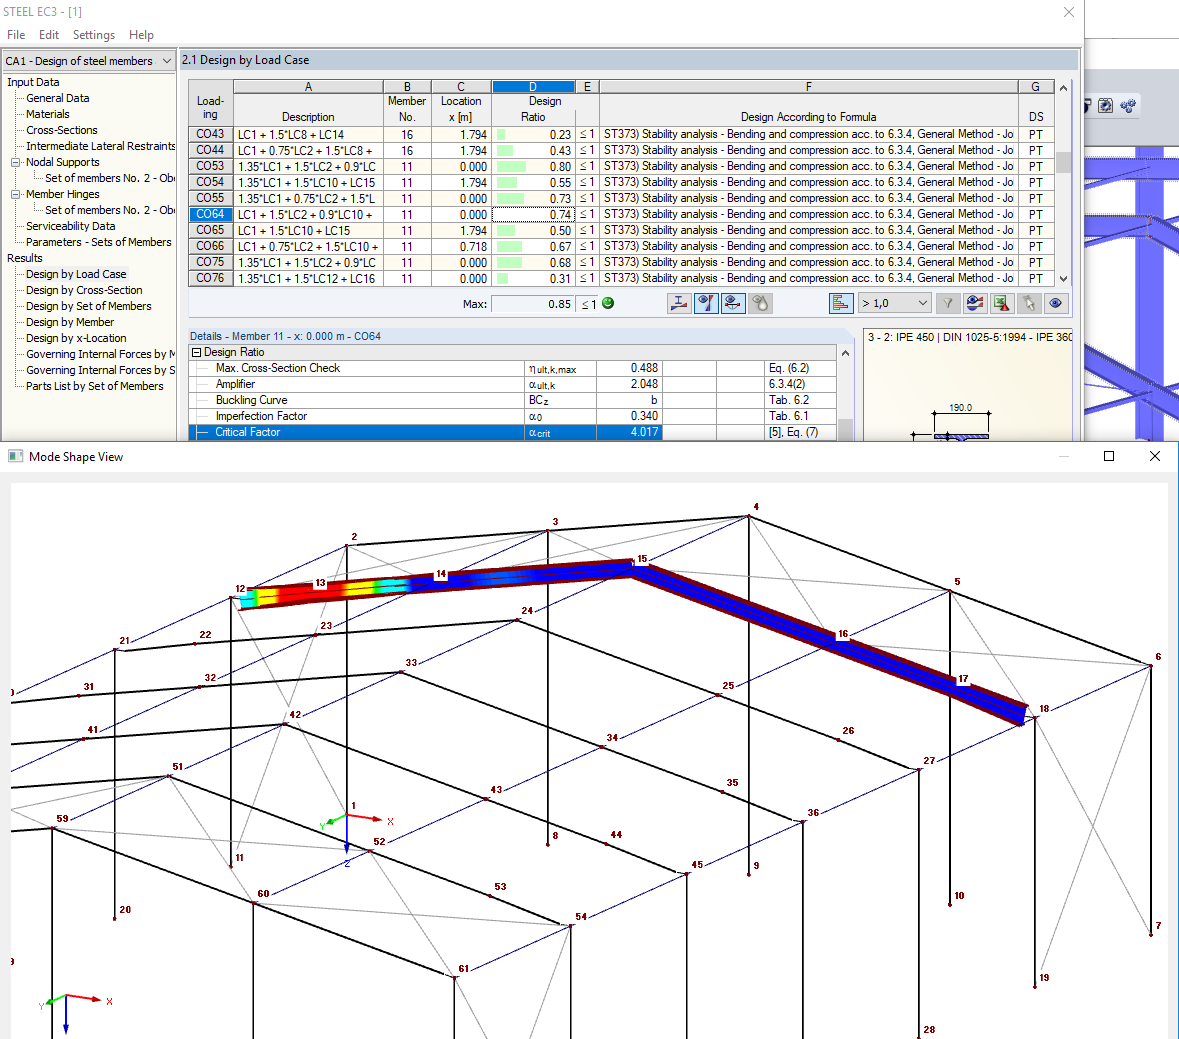Screen dimensions: 1179x1039
Task: Select Serviceability Data in the tree
Action: pyautogui.click(x=71, y=226)
